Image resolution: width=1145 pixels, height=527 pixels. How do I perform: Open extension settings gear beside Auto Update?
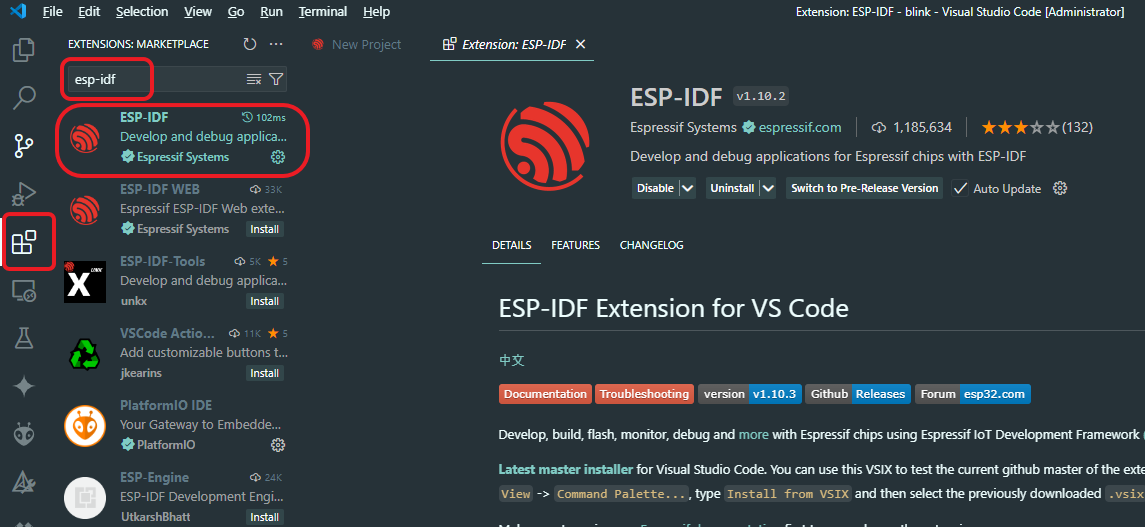click(1060, 188)
